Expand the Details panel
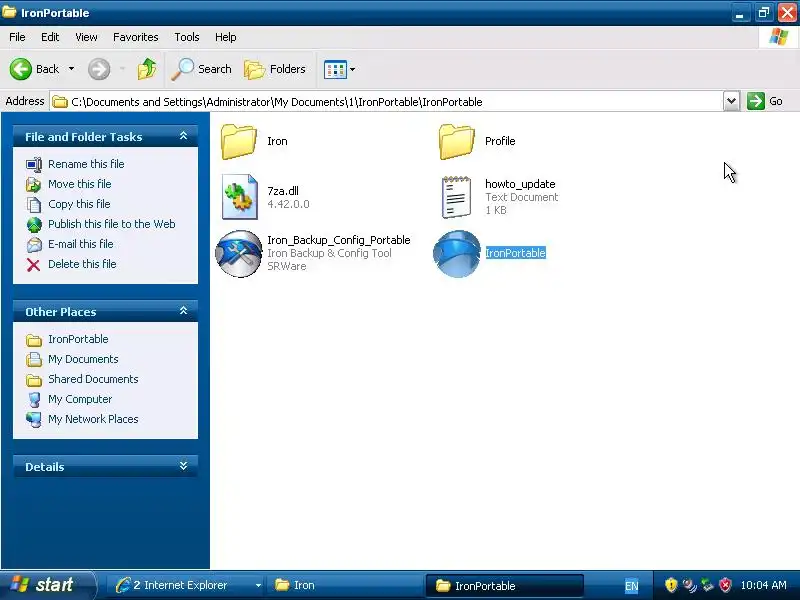This screenshot has height=600, width=800. 184,466
